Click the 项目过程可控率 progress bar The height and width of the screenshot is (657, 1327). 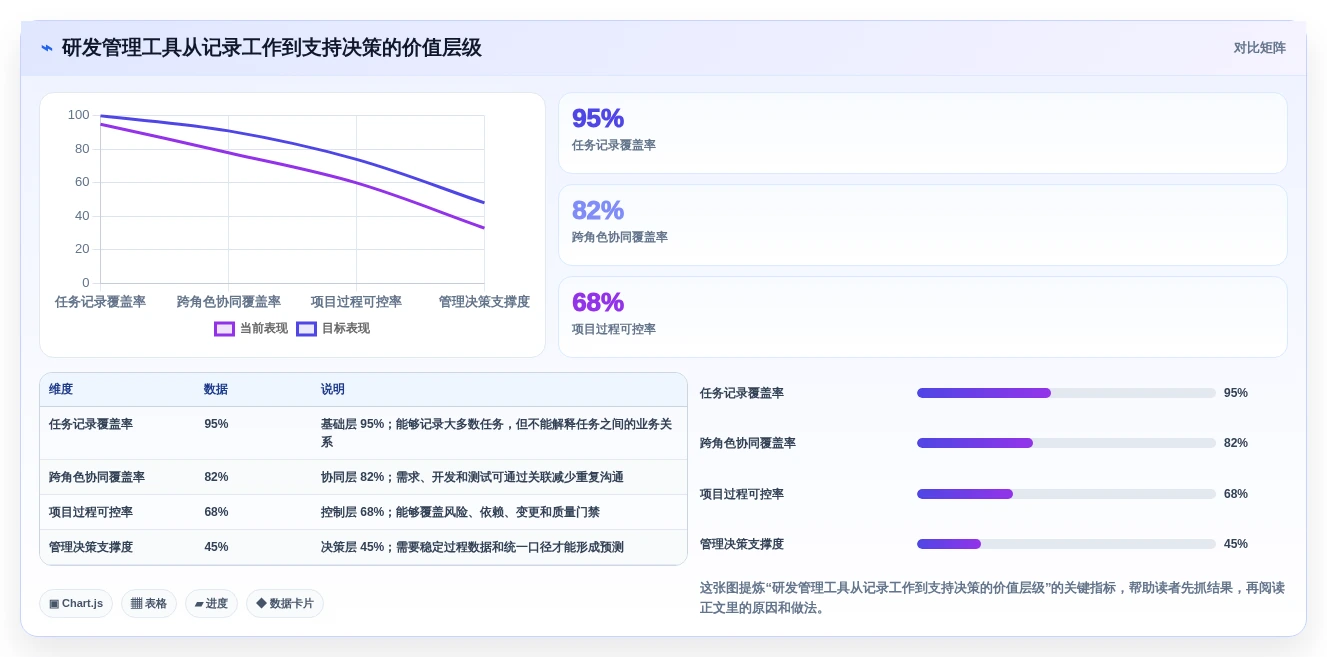click(x=1066, y=494)
